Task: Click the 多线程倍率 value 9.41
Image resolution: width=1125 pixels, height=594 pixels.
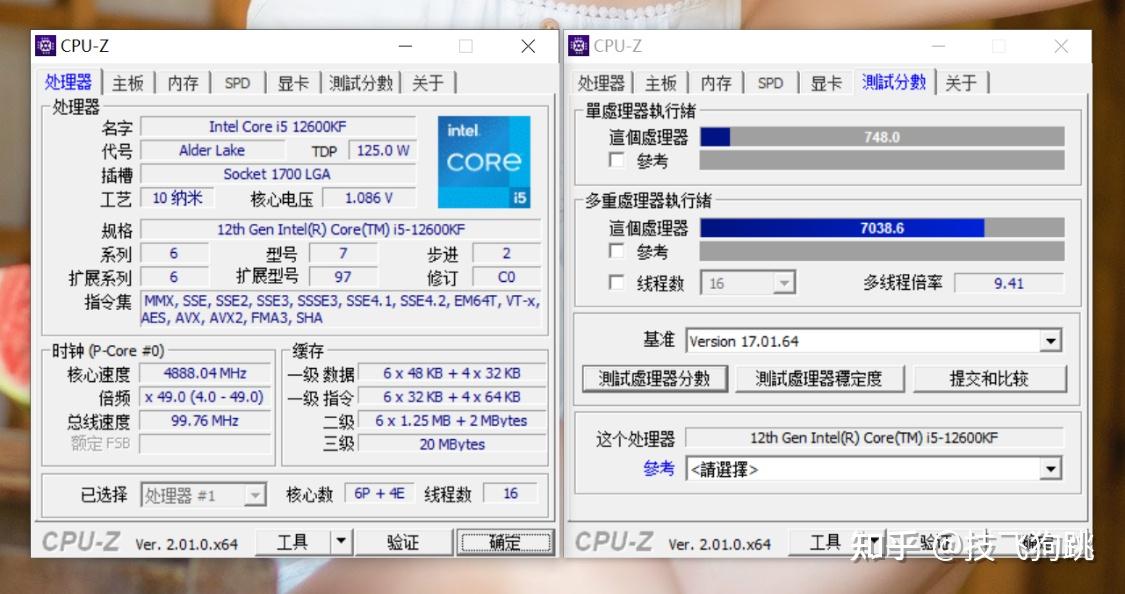Action: [1009, 283]
